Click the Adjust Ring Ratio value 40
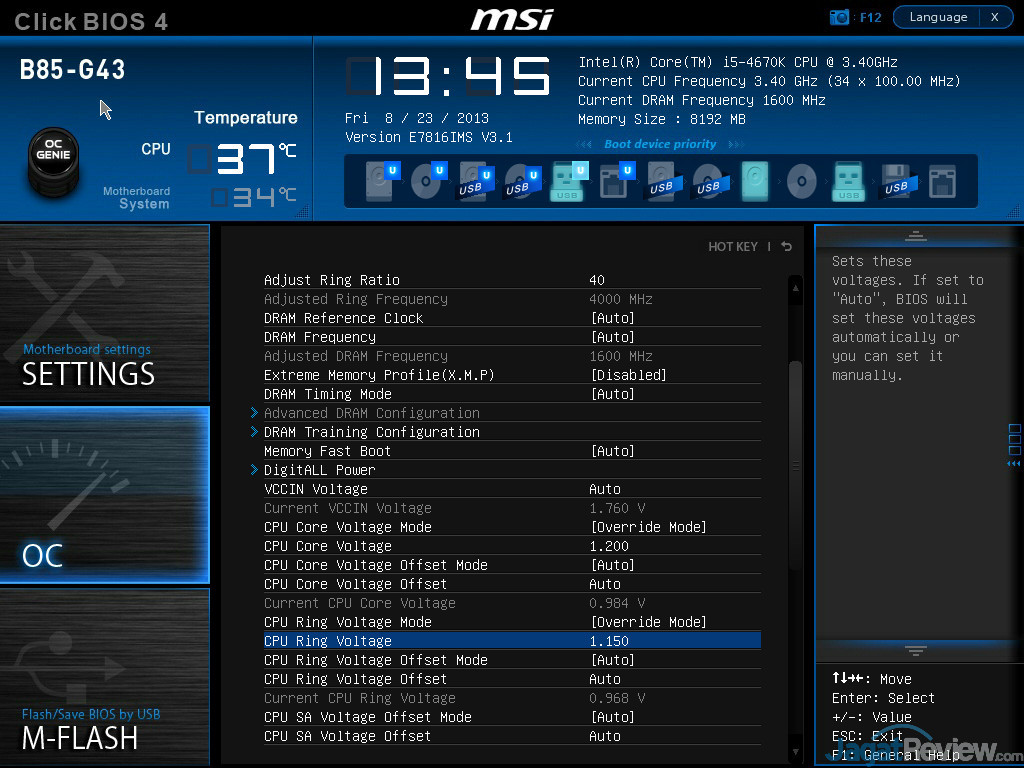1024x768 pixels. (x=597, y=280)
